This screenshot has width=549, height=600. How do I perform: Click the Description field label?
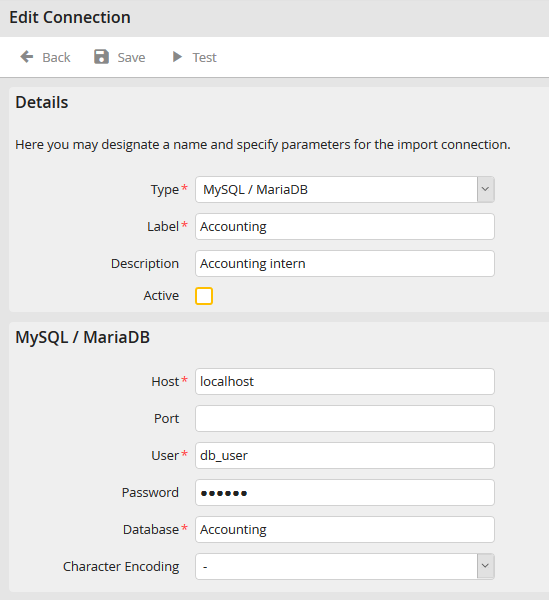pos(145,264)
